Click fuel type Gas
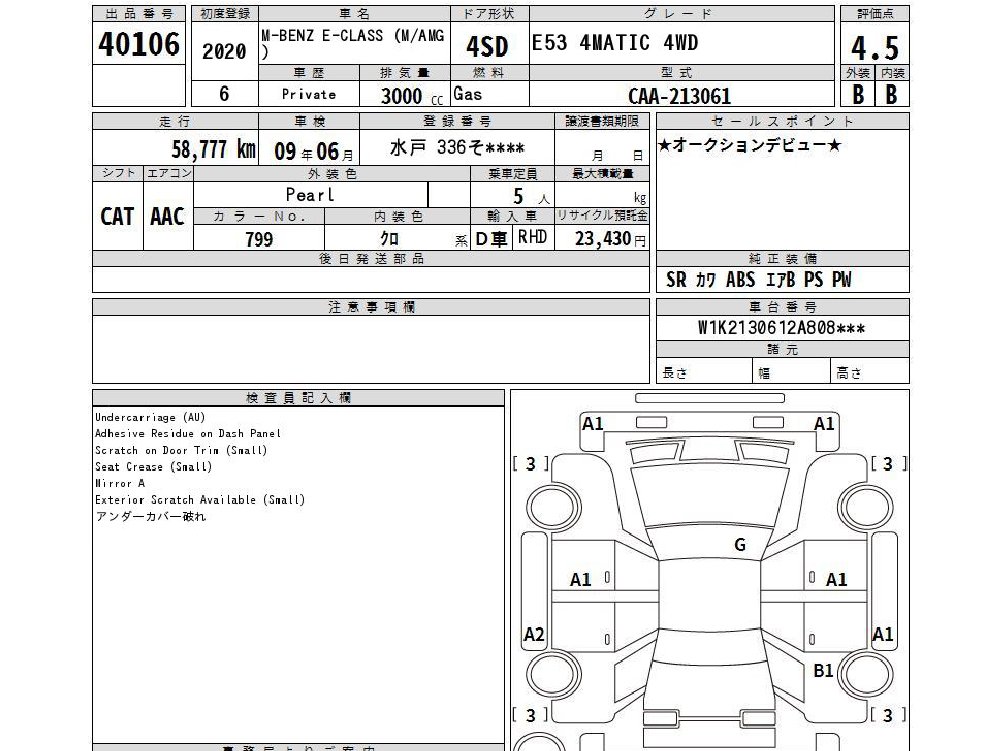 click(467, 94)
